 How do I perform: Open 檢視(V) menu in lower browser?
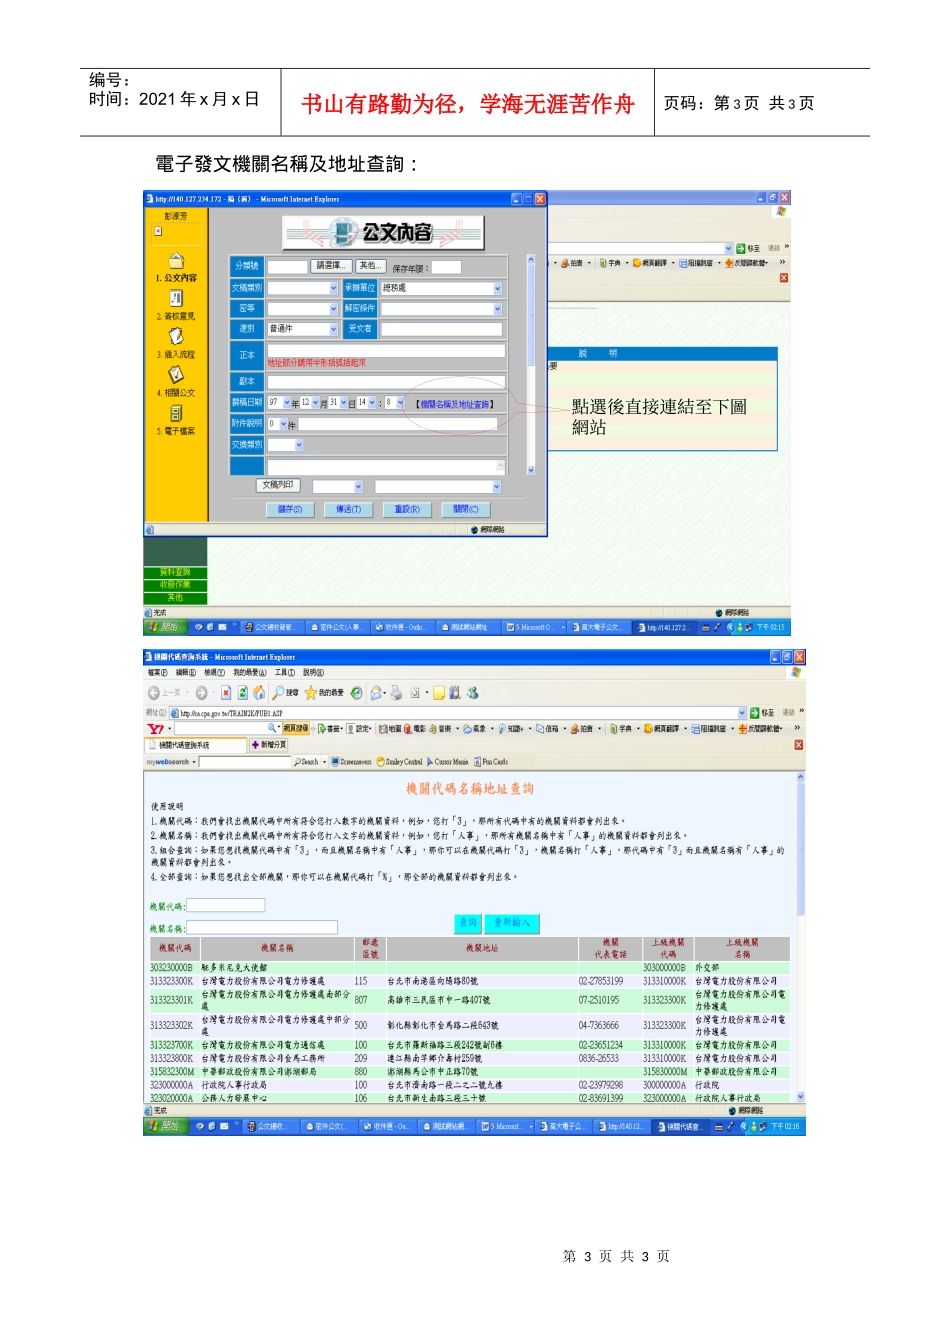pos(214,673)
